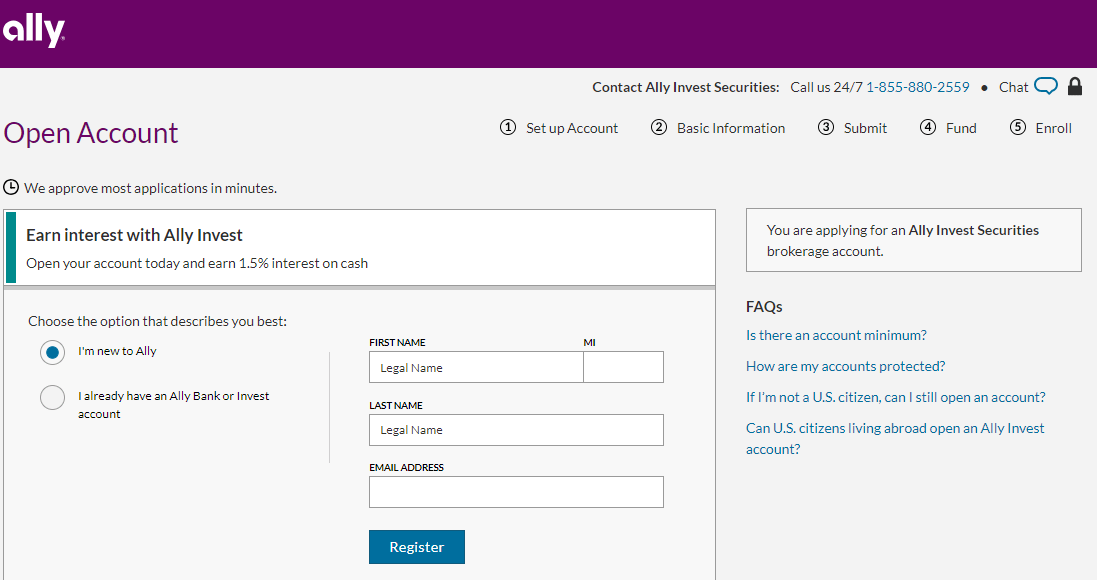The height and width of the screenshot is (580, 1097).
Task: Click the Register button
Action: [417, 547]
